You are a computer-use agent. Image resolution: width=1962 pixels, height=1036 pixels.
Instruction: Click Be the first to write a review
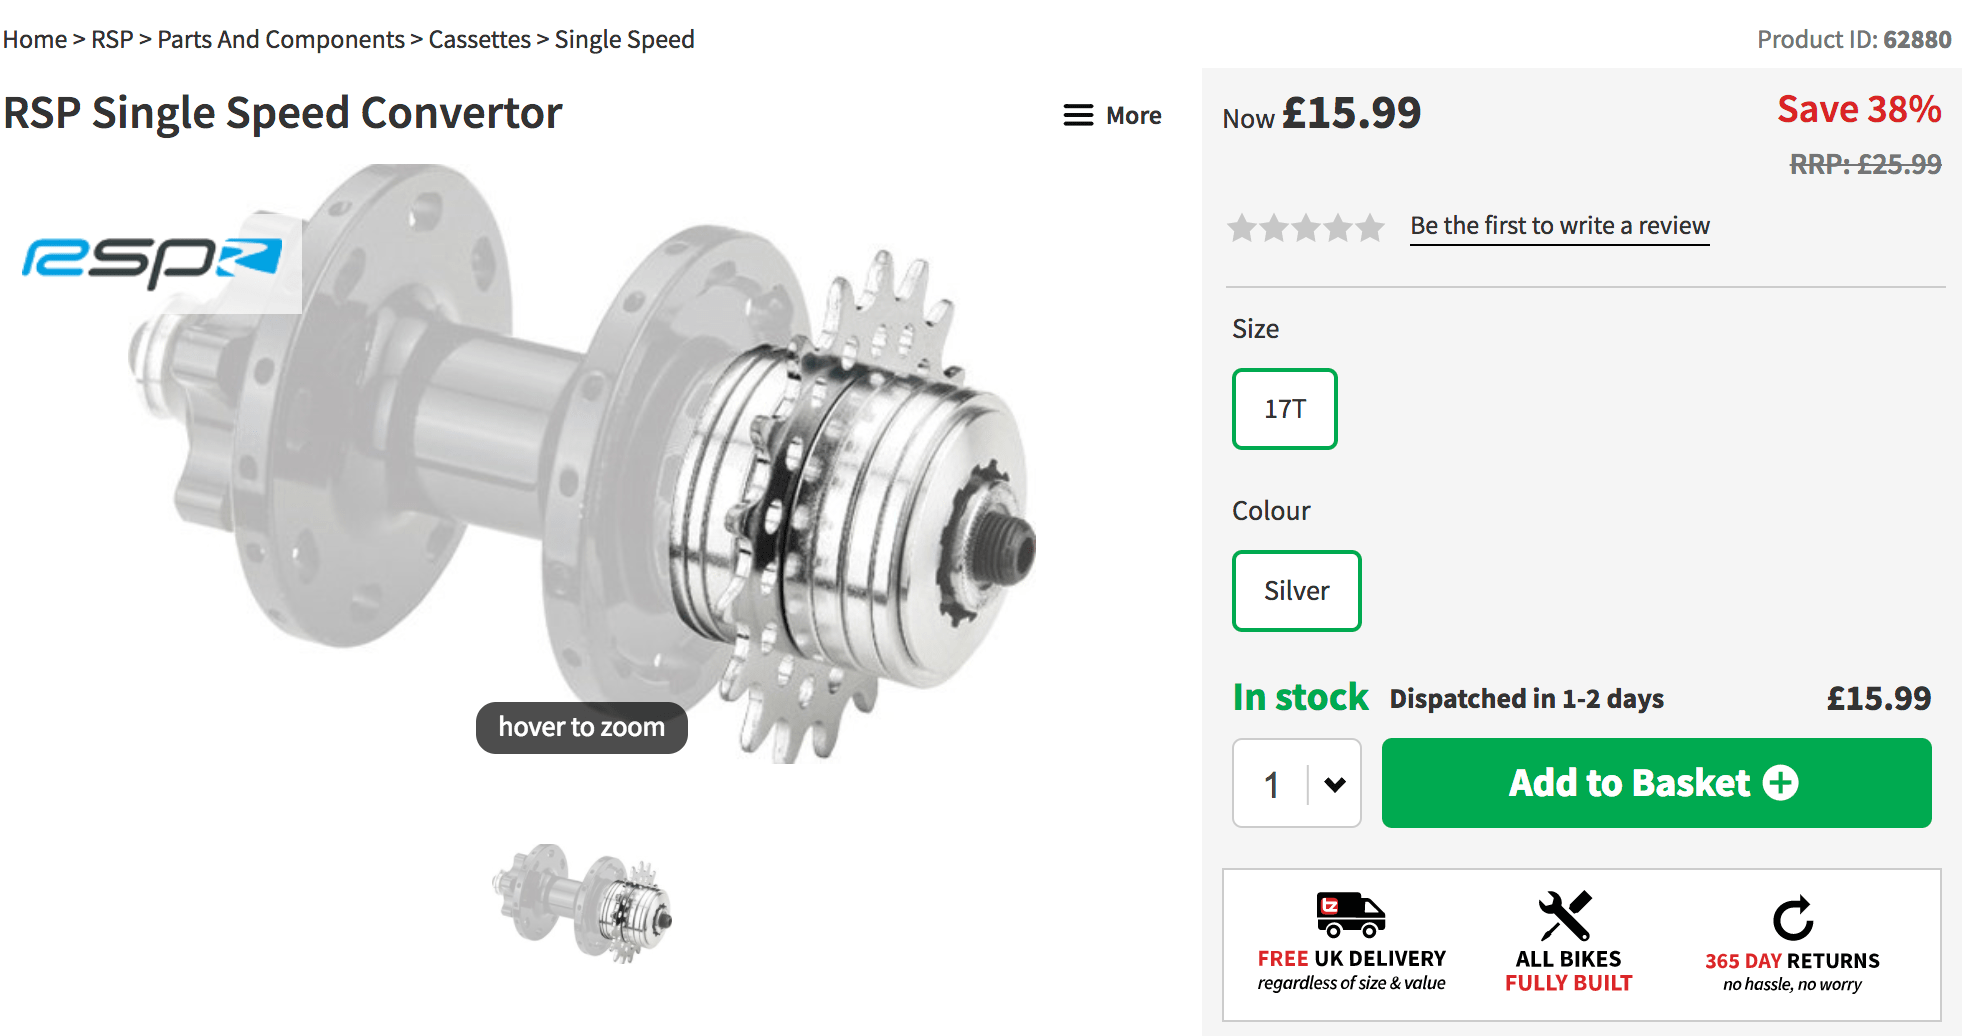click(x=1559, y=226)
